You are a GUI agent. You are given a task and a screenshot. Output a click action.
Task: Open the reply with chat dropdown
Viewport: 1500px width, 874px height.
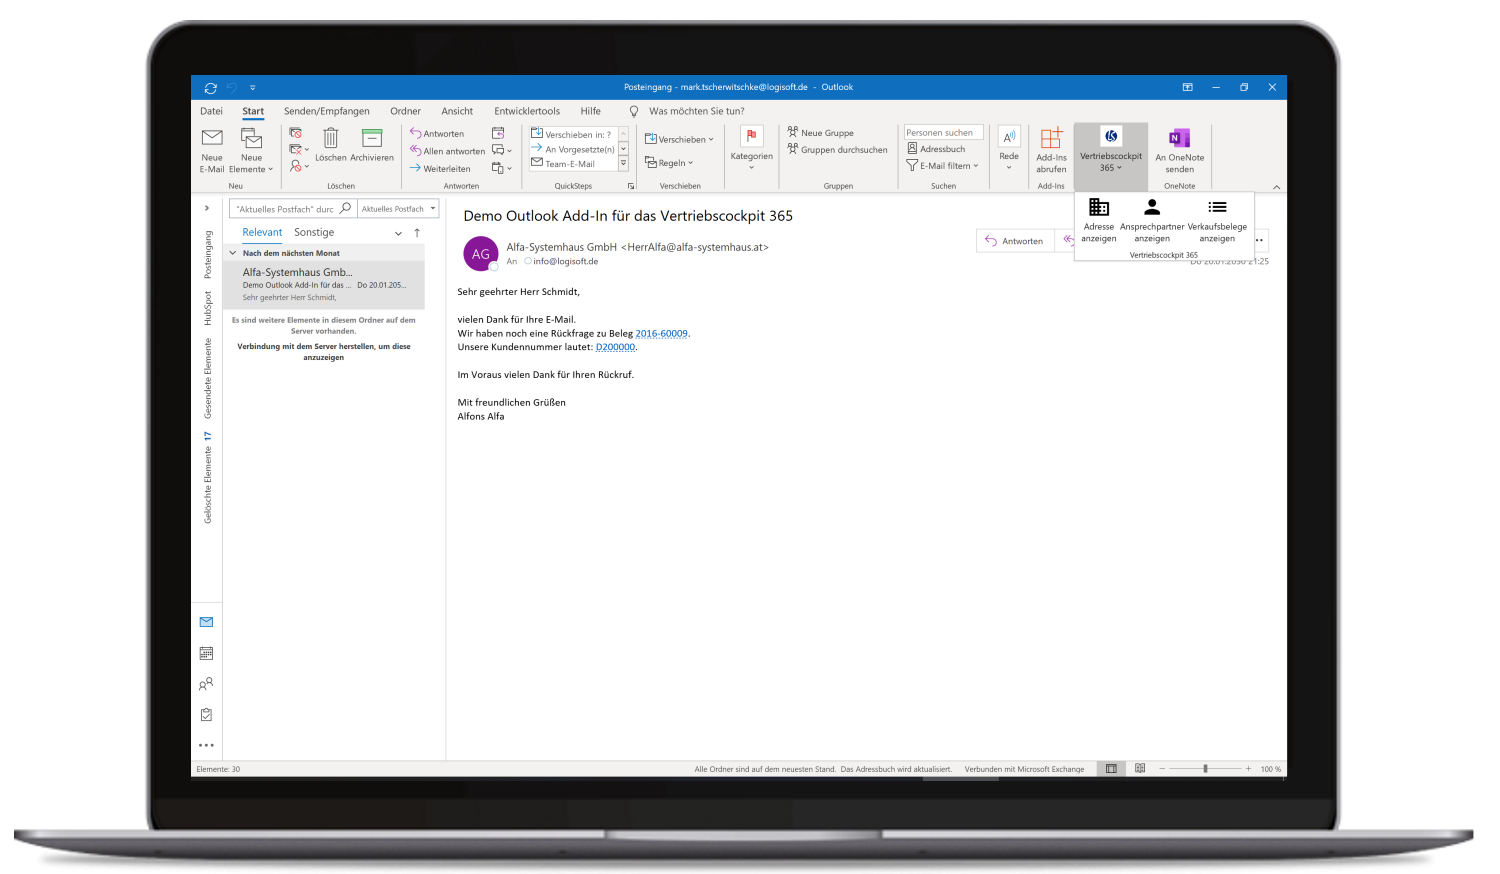tap(502, 150)
